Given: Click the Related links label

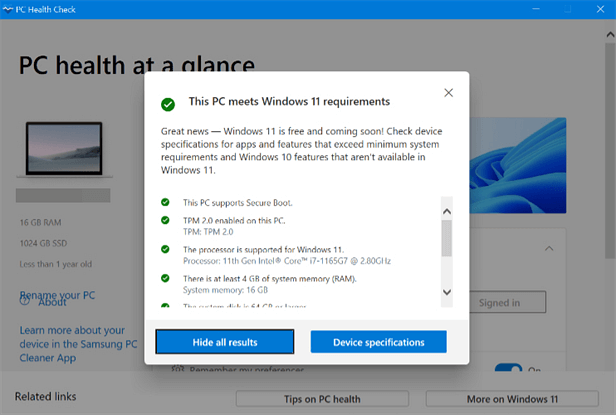Looking at the screenshot, I should coord(46,397).
